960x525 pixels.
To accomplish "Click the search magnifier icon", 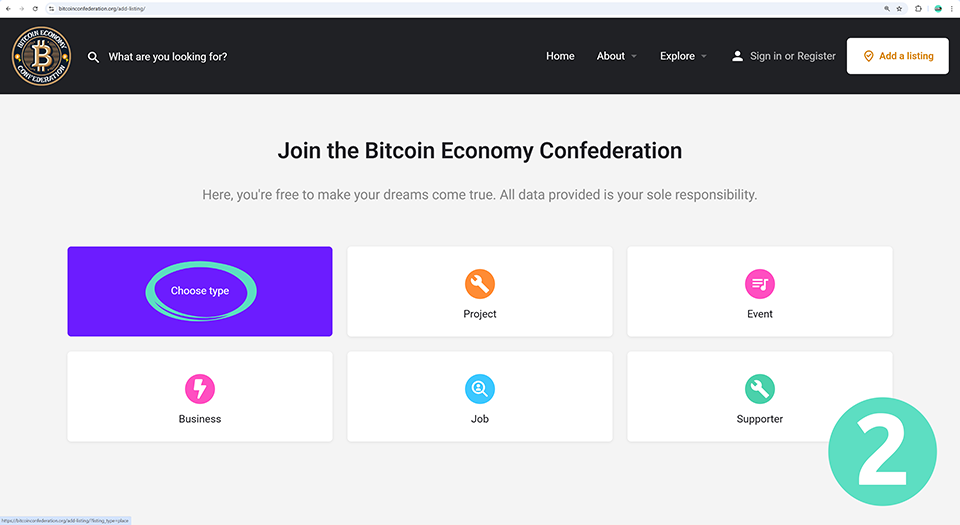I will [94, 57].
